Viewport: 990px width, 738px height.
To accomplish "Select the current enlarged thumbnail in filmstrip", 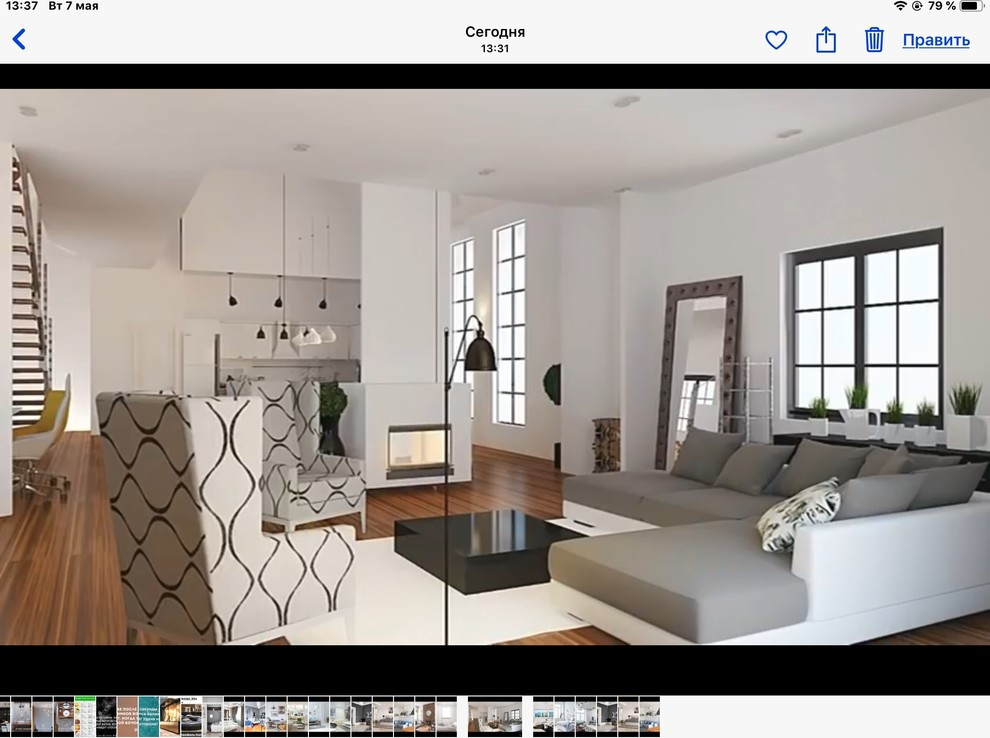I will tap(495, 716).
